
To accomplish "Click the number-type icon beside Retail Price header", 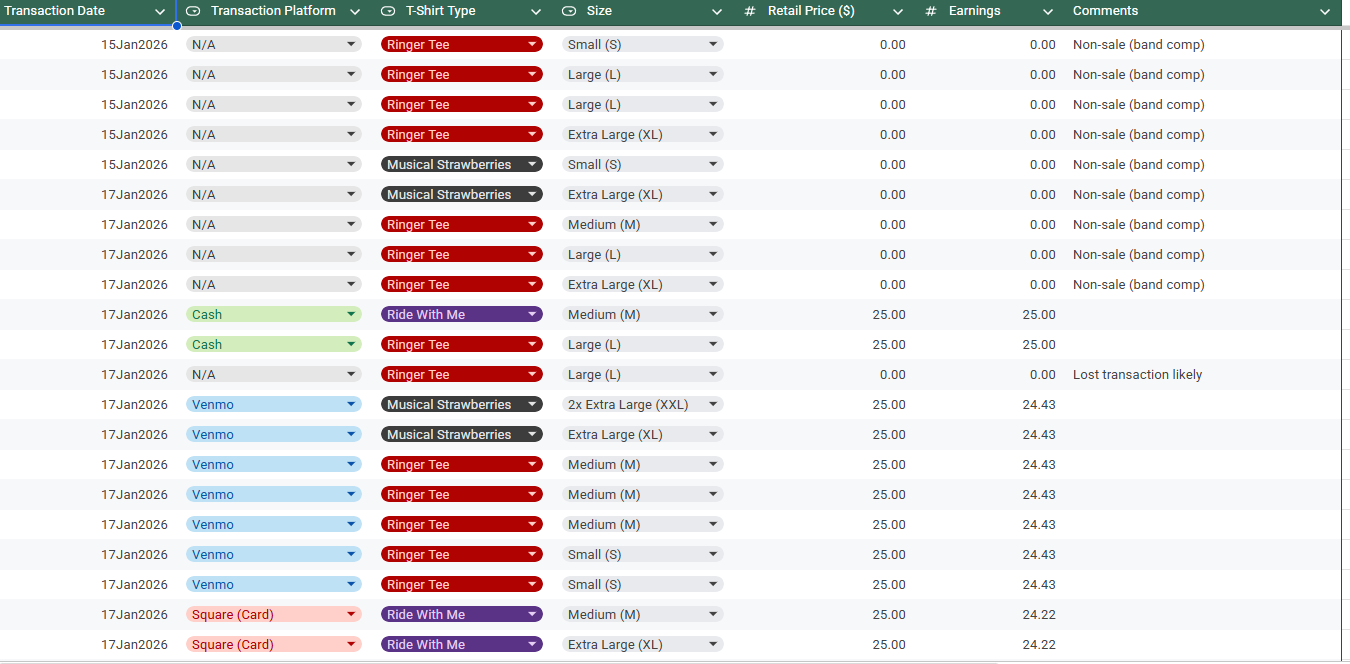I will [x=750, y=11].
